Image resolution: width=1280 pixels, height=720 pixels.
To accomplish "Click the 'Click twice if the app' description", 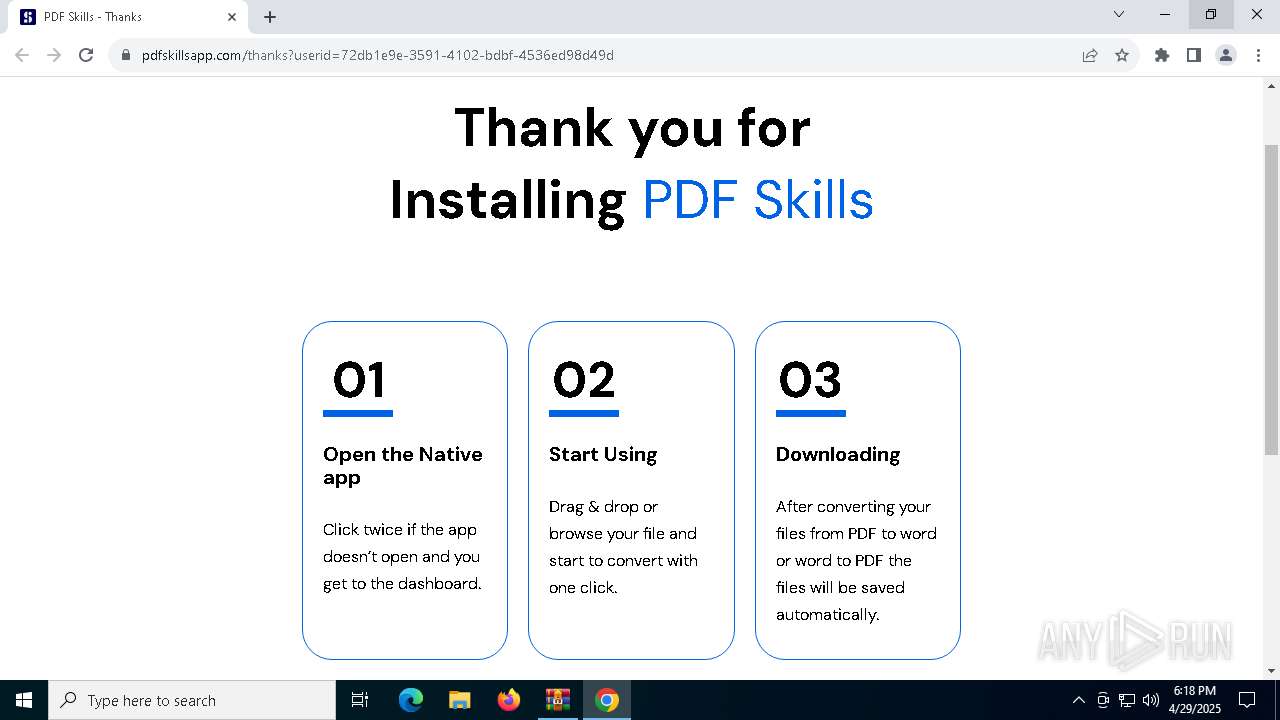I will (x=402, y=556).
